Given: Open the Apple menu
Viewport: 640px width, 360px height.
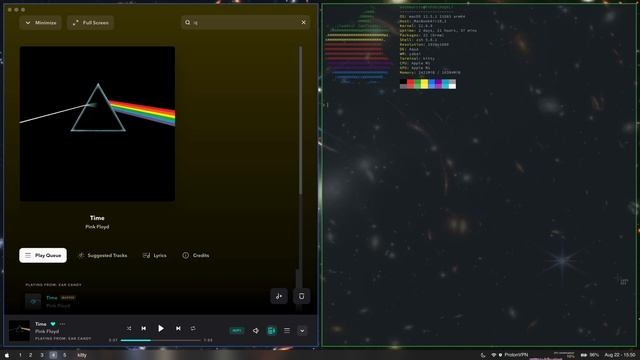Looking at the screenshot, I should 7,355.
